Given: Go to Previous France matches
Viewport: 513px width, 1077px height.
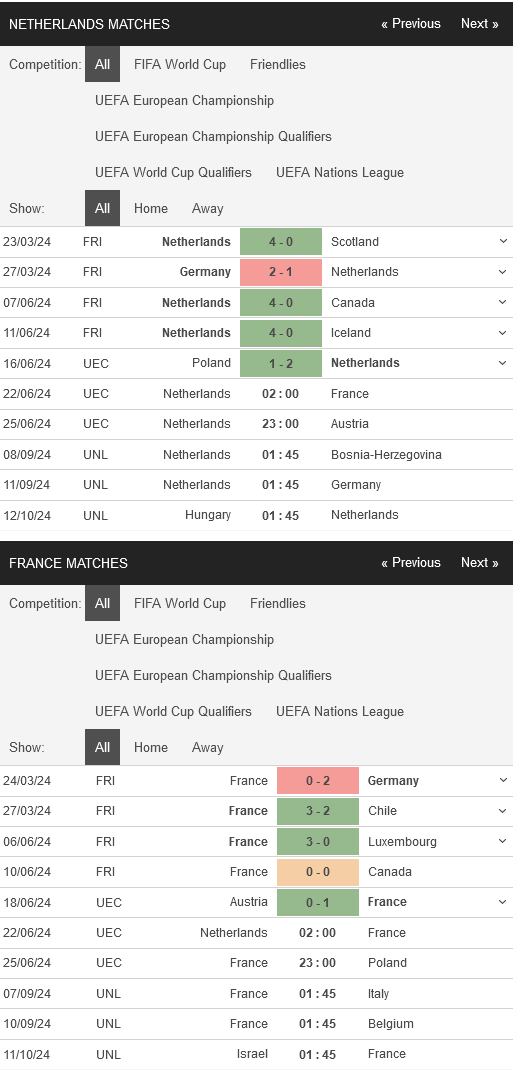Looking at the screenshot, I should (x=411, y=563).
